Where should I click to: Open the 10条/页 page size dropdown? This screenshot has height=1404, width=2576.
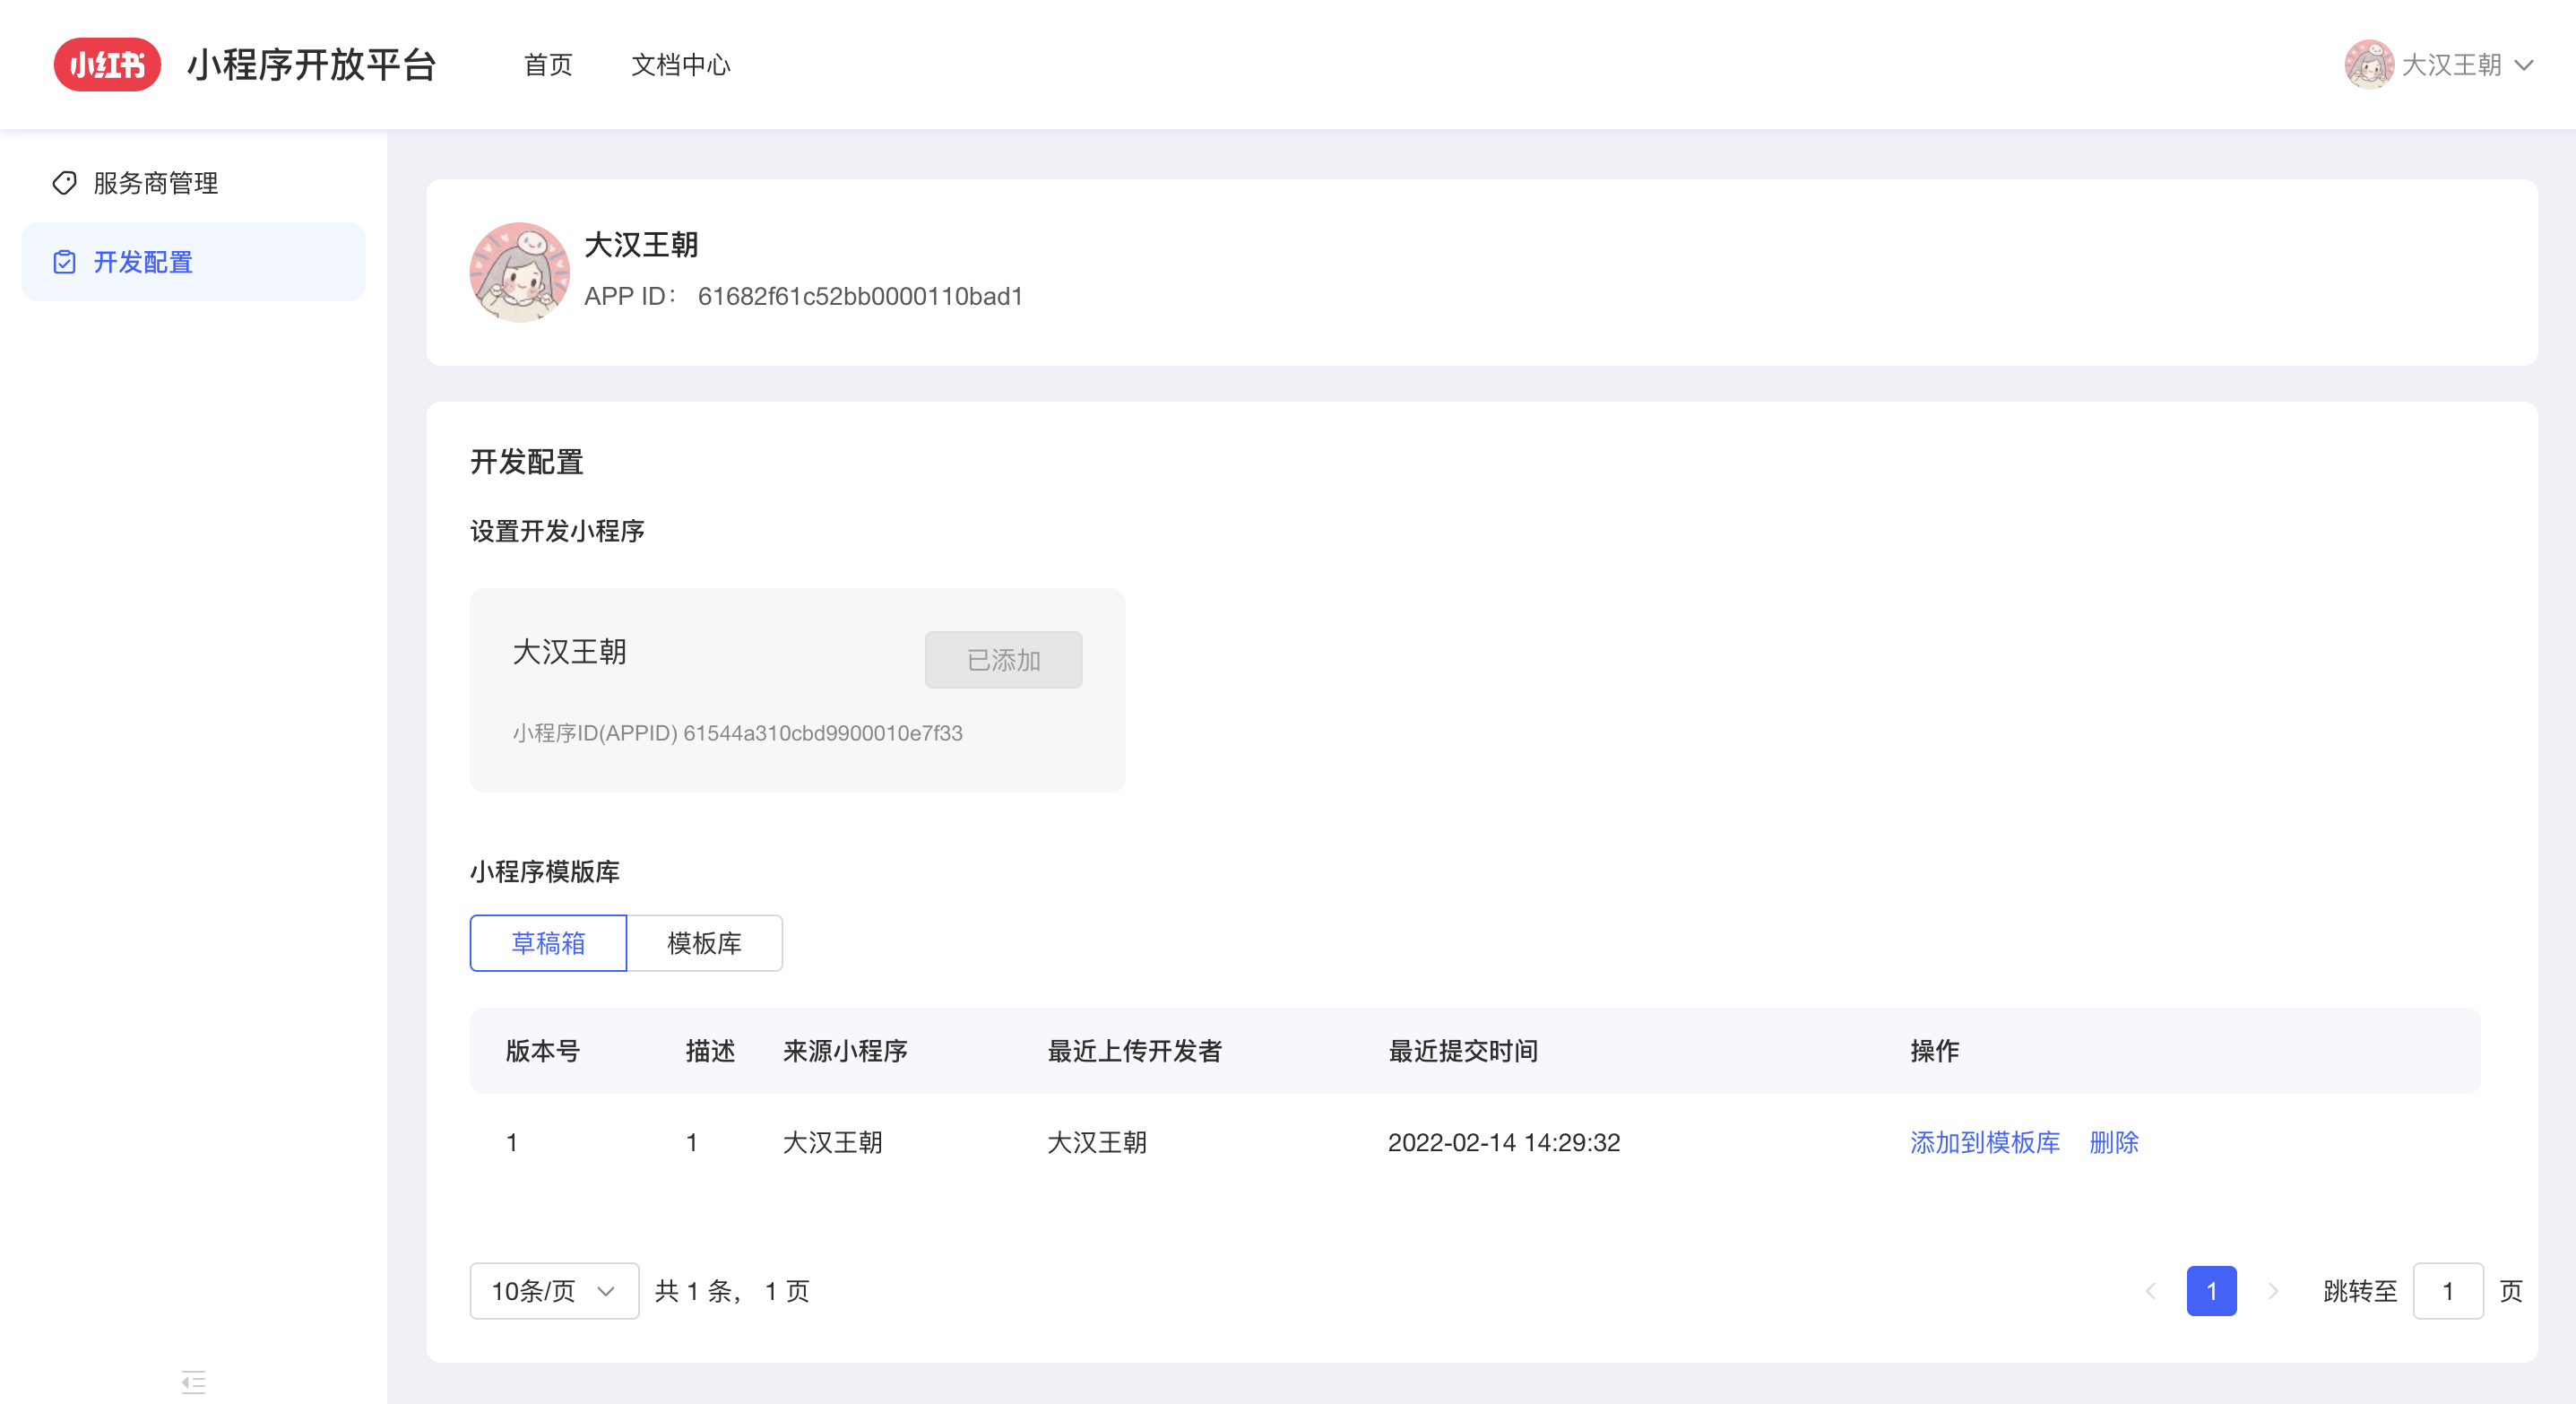point(554,1291)
